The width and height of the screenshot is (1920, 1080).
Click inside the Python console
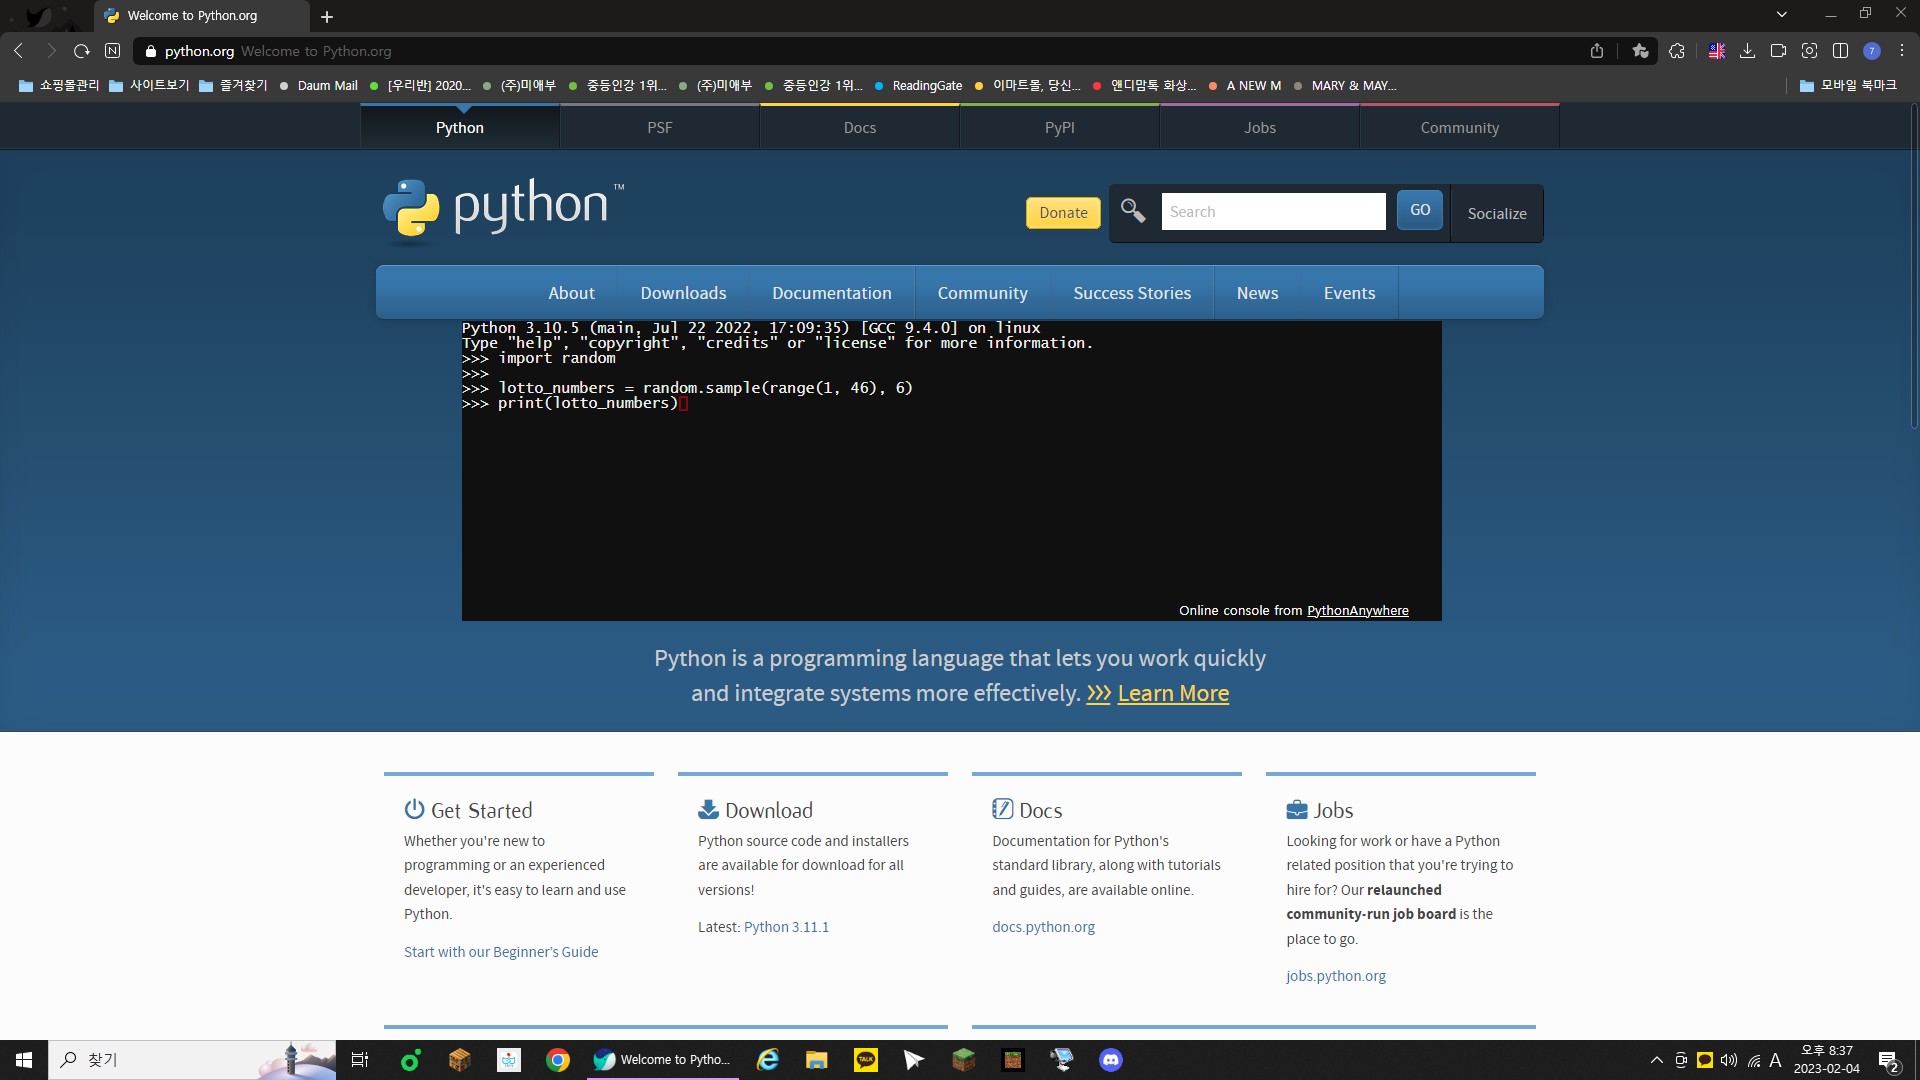point(951,470)
